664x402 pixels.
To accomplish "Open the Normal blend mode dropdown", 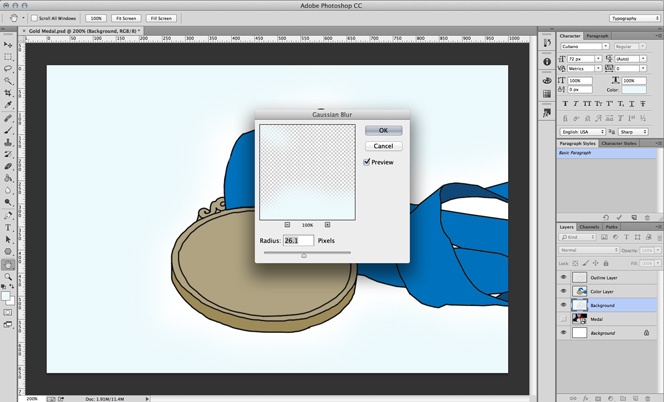I will click(x=589, y=250).
